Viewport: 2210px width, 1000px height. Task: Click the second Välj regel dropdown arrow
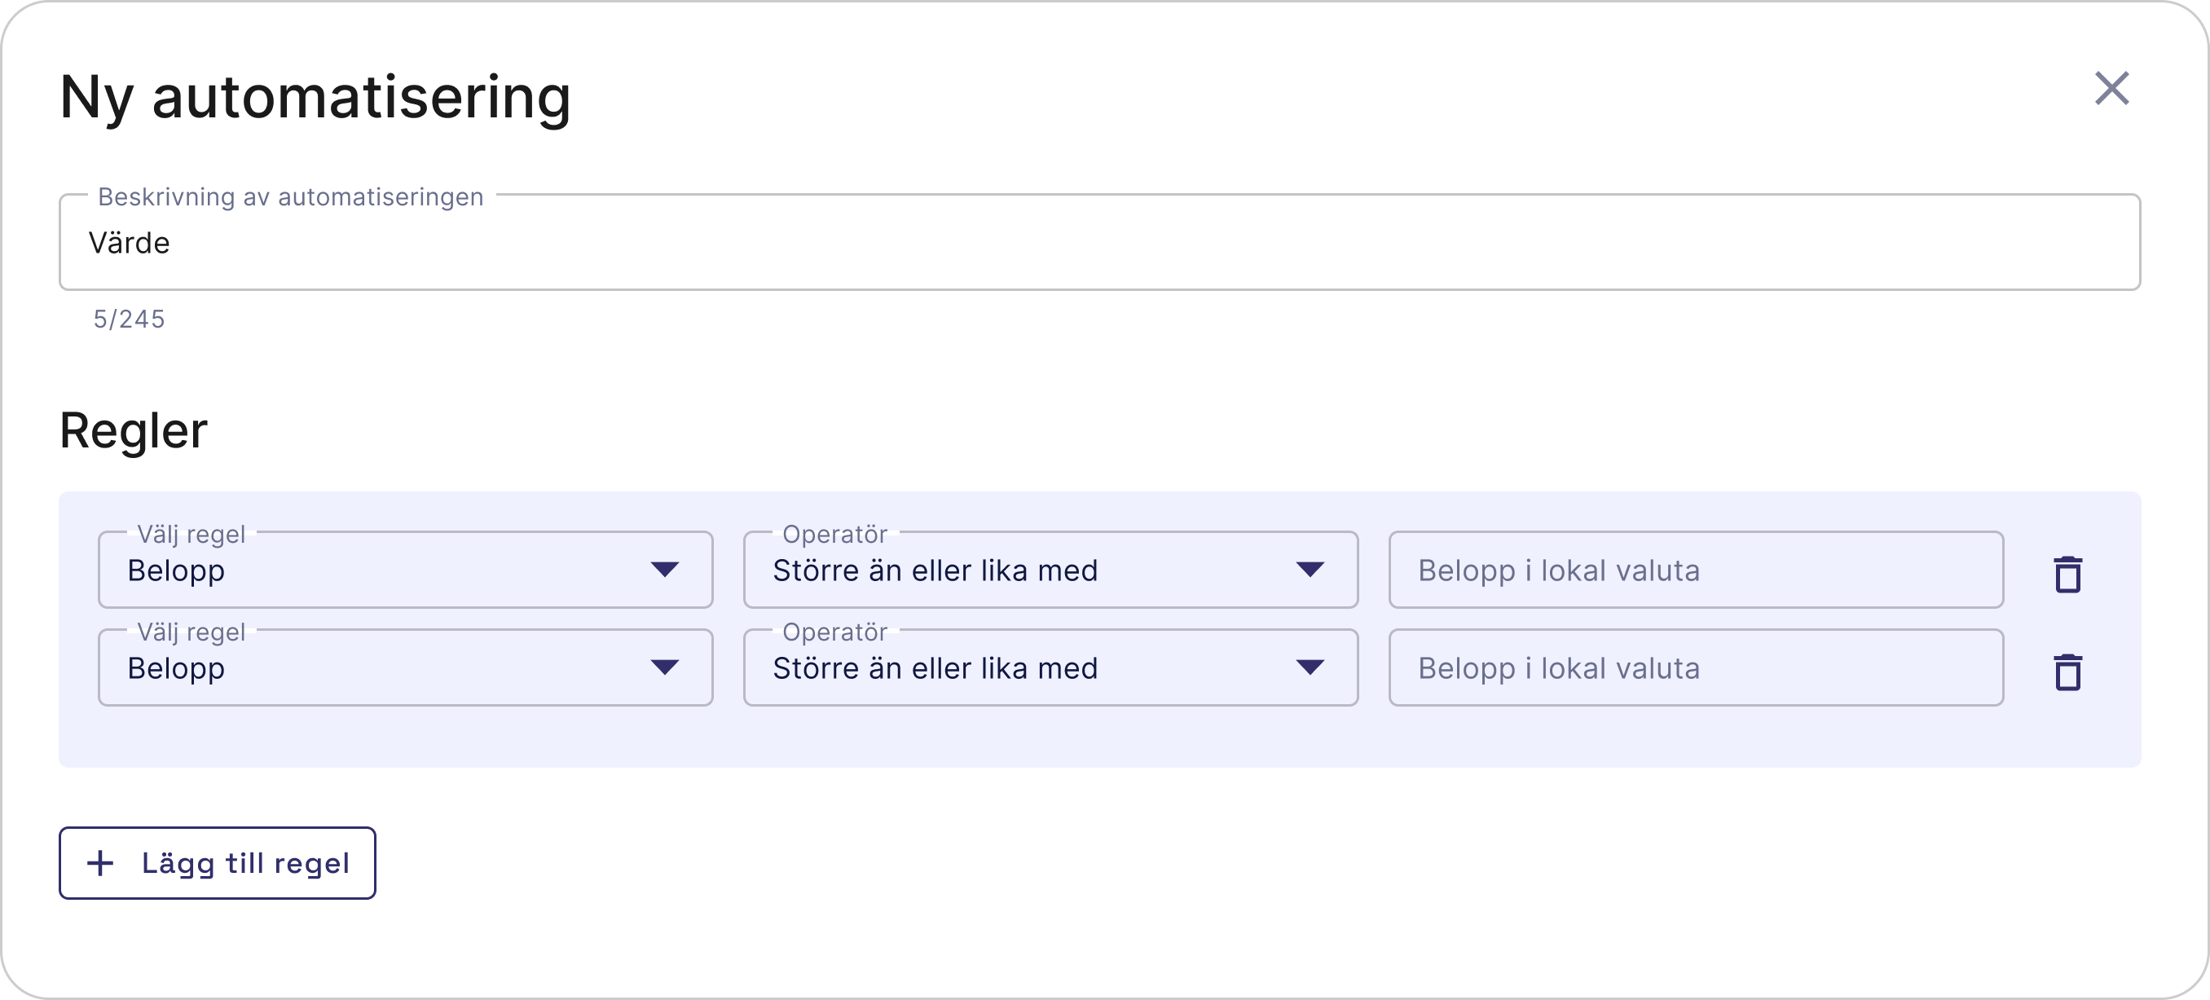click(x=667, y=667)
